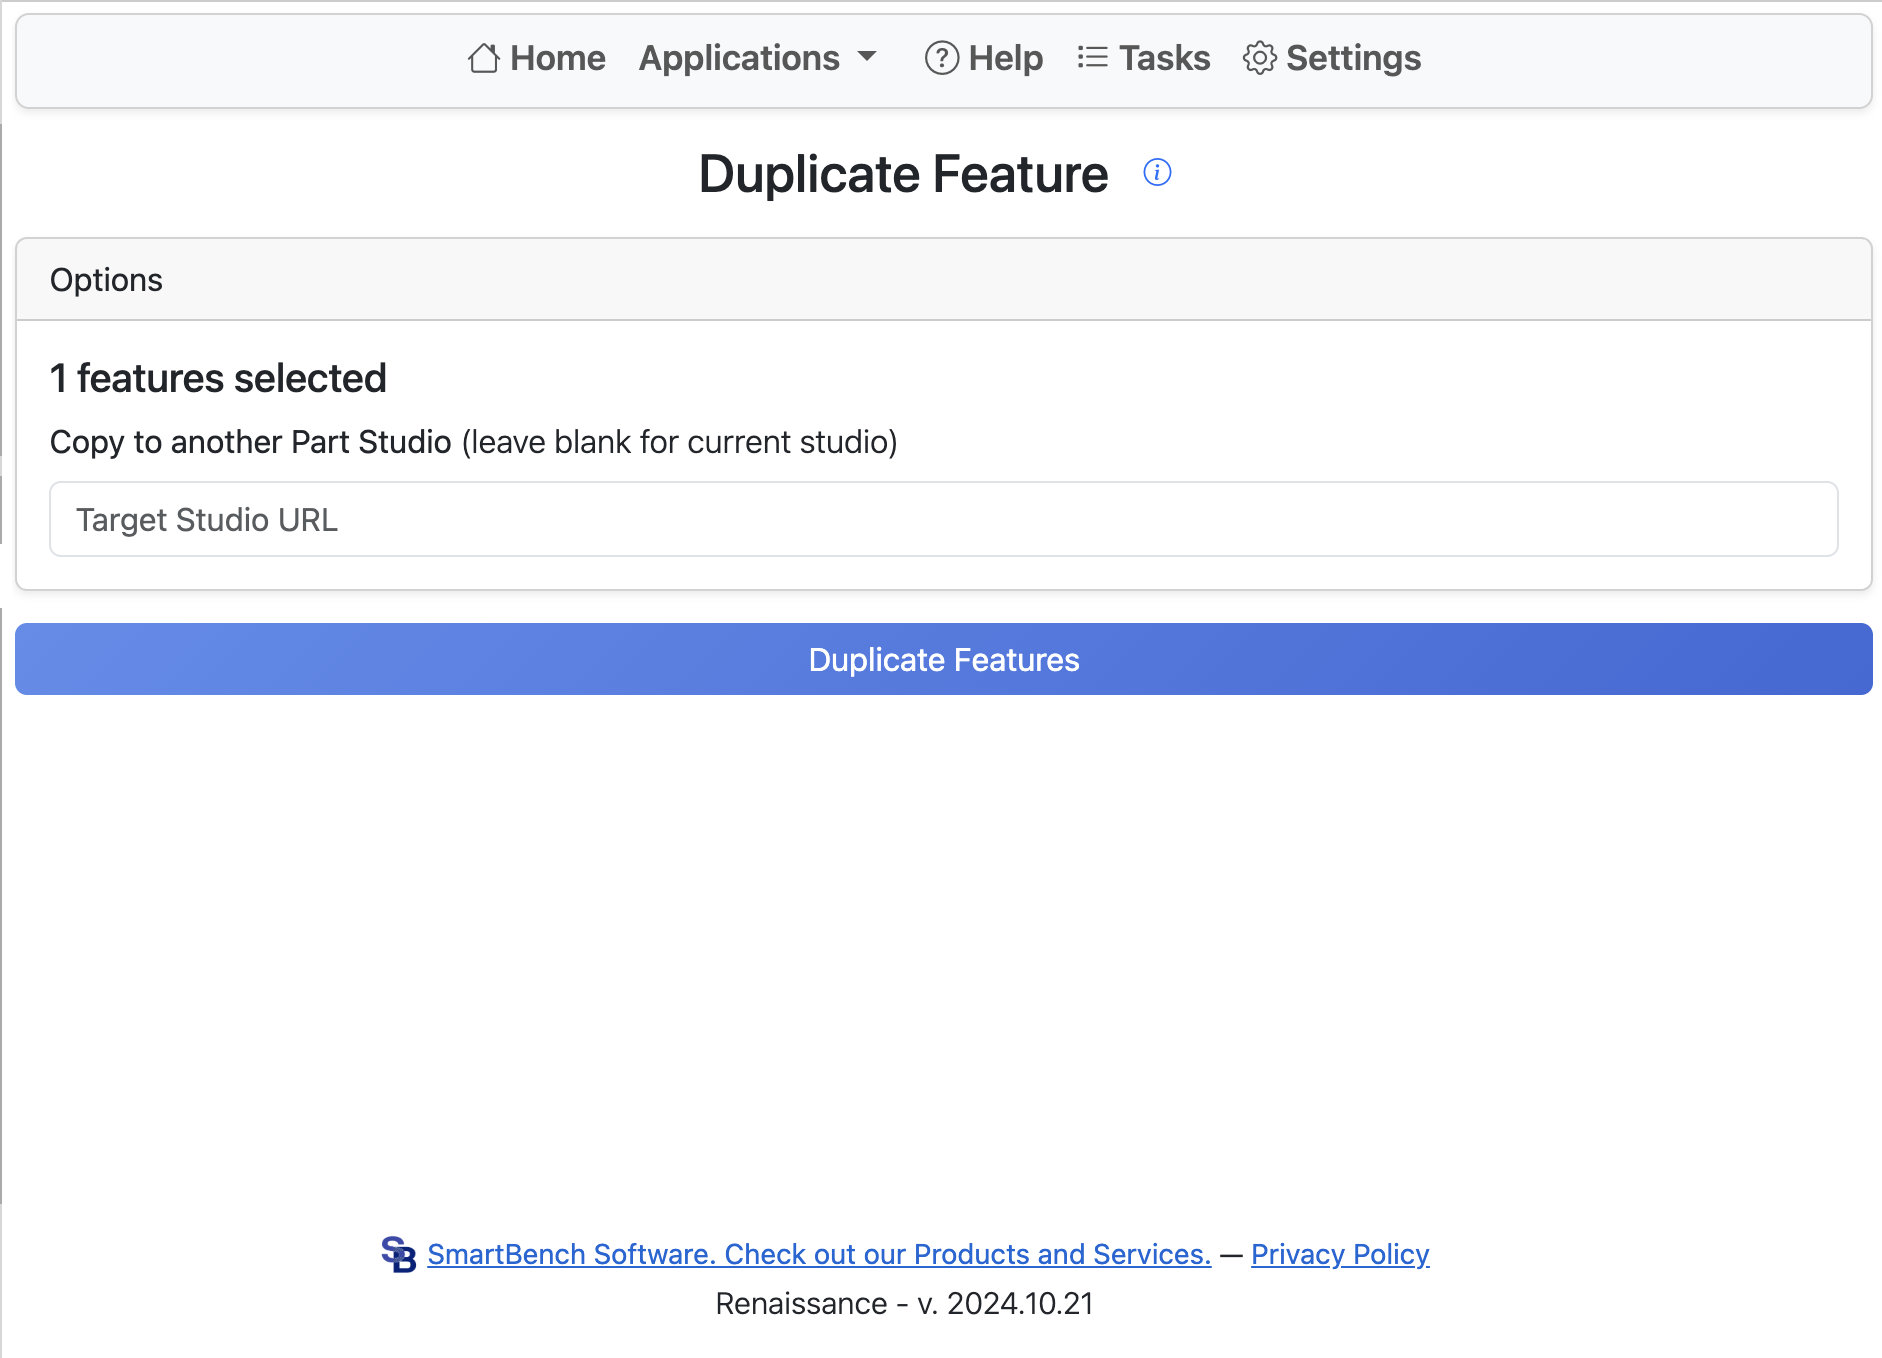This screenshot has height=1358, width=1882.
Task: Click the Tasks list icon
Action: [x=1093, y=58]
